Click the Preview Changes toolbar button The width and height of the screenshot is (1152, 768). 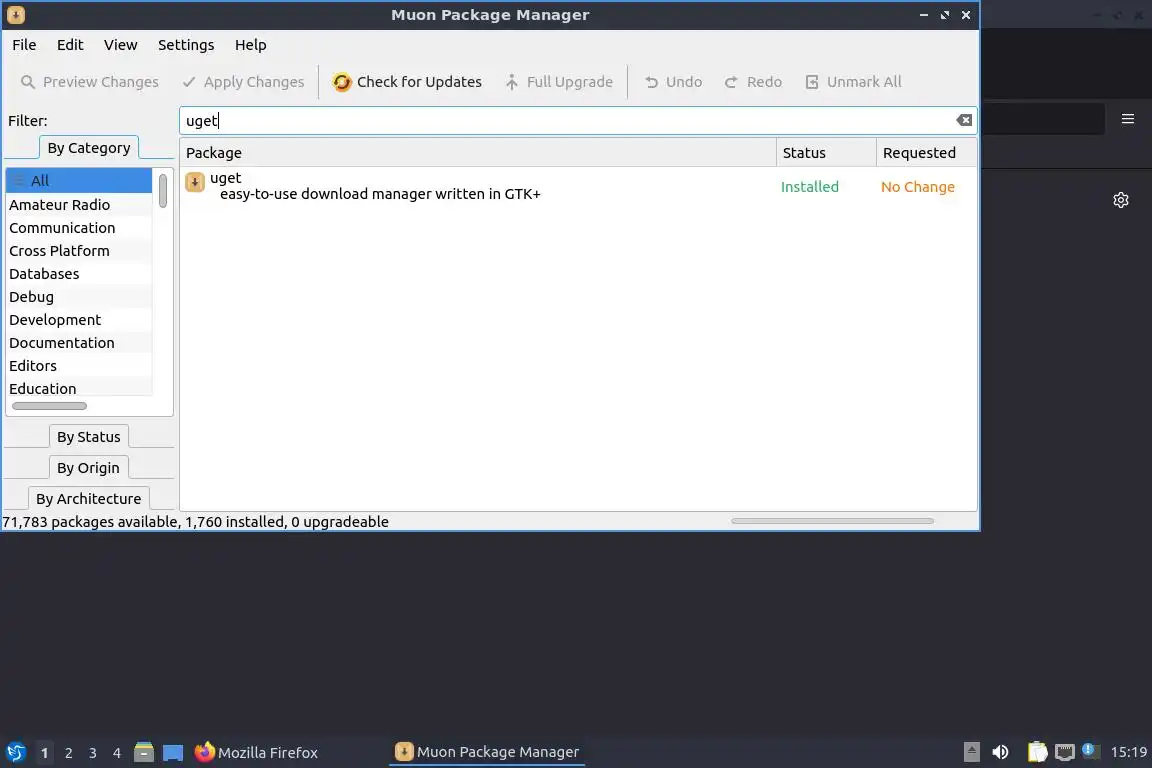coord(90,82)
